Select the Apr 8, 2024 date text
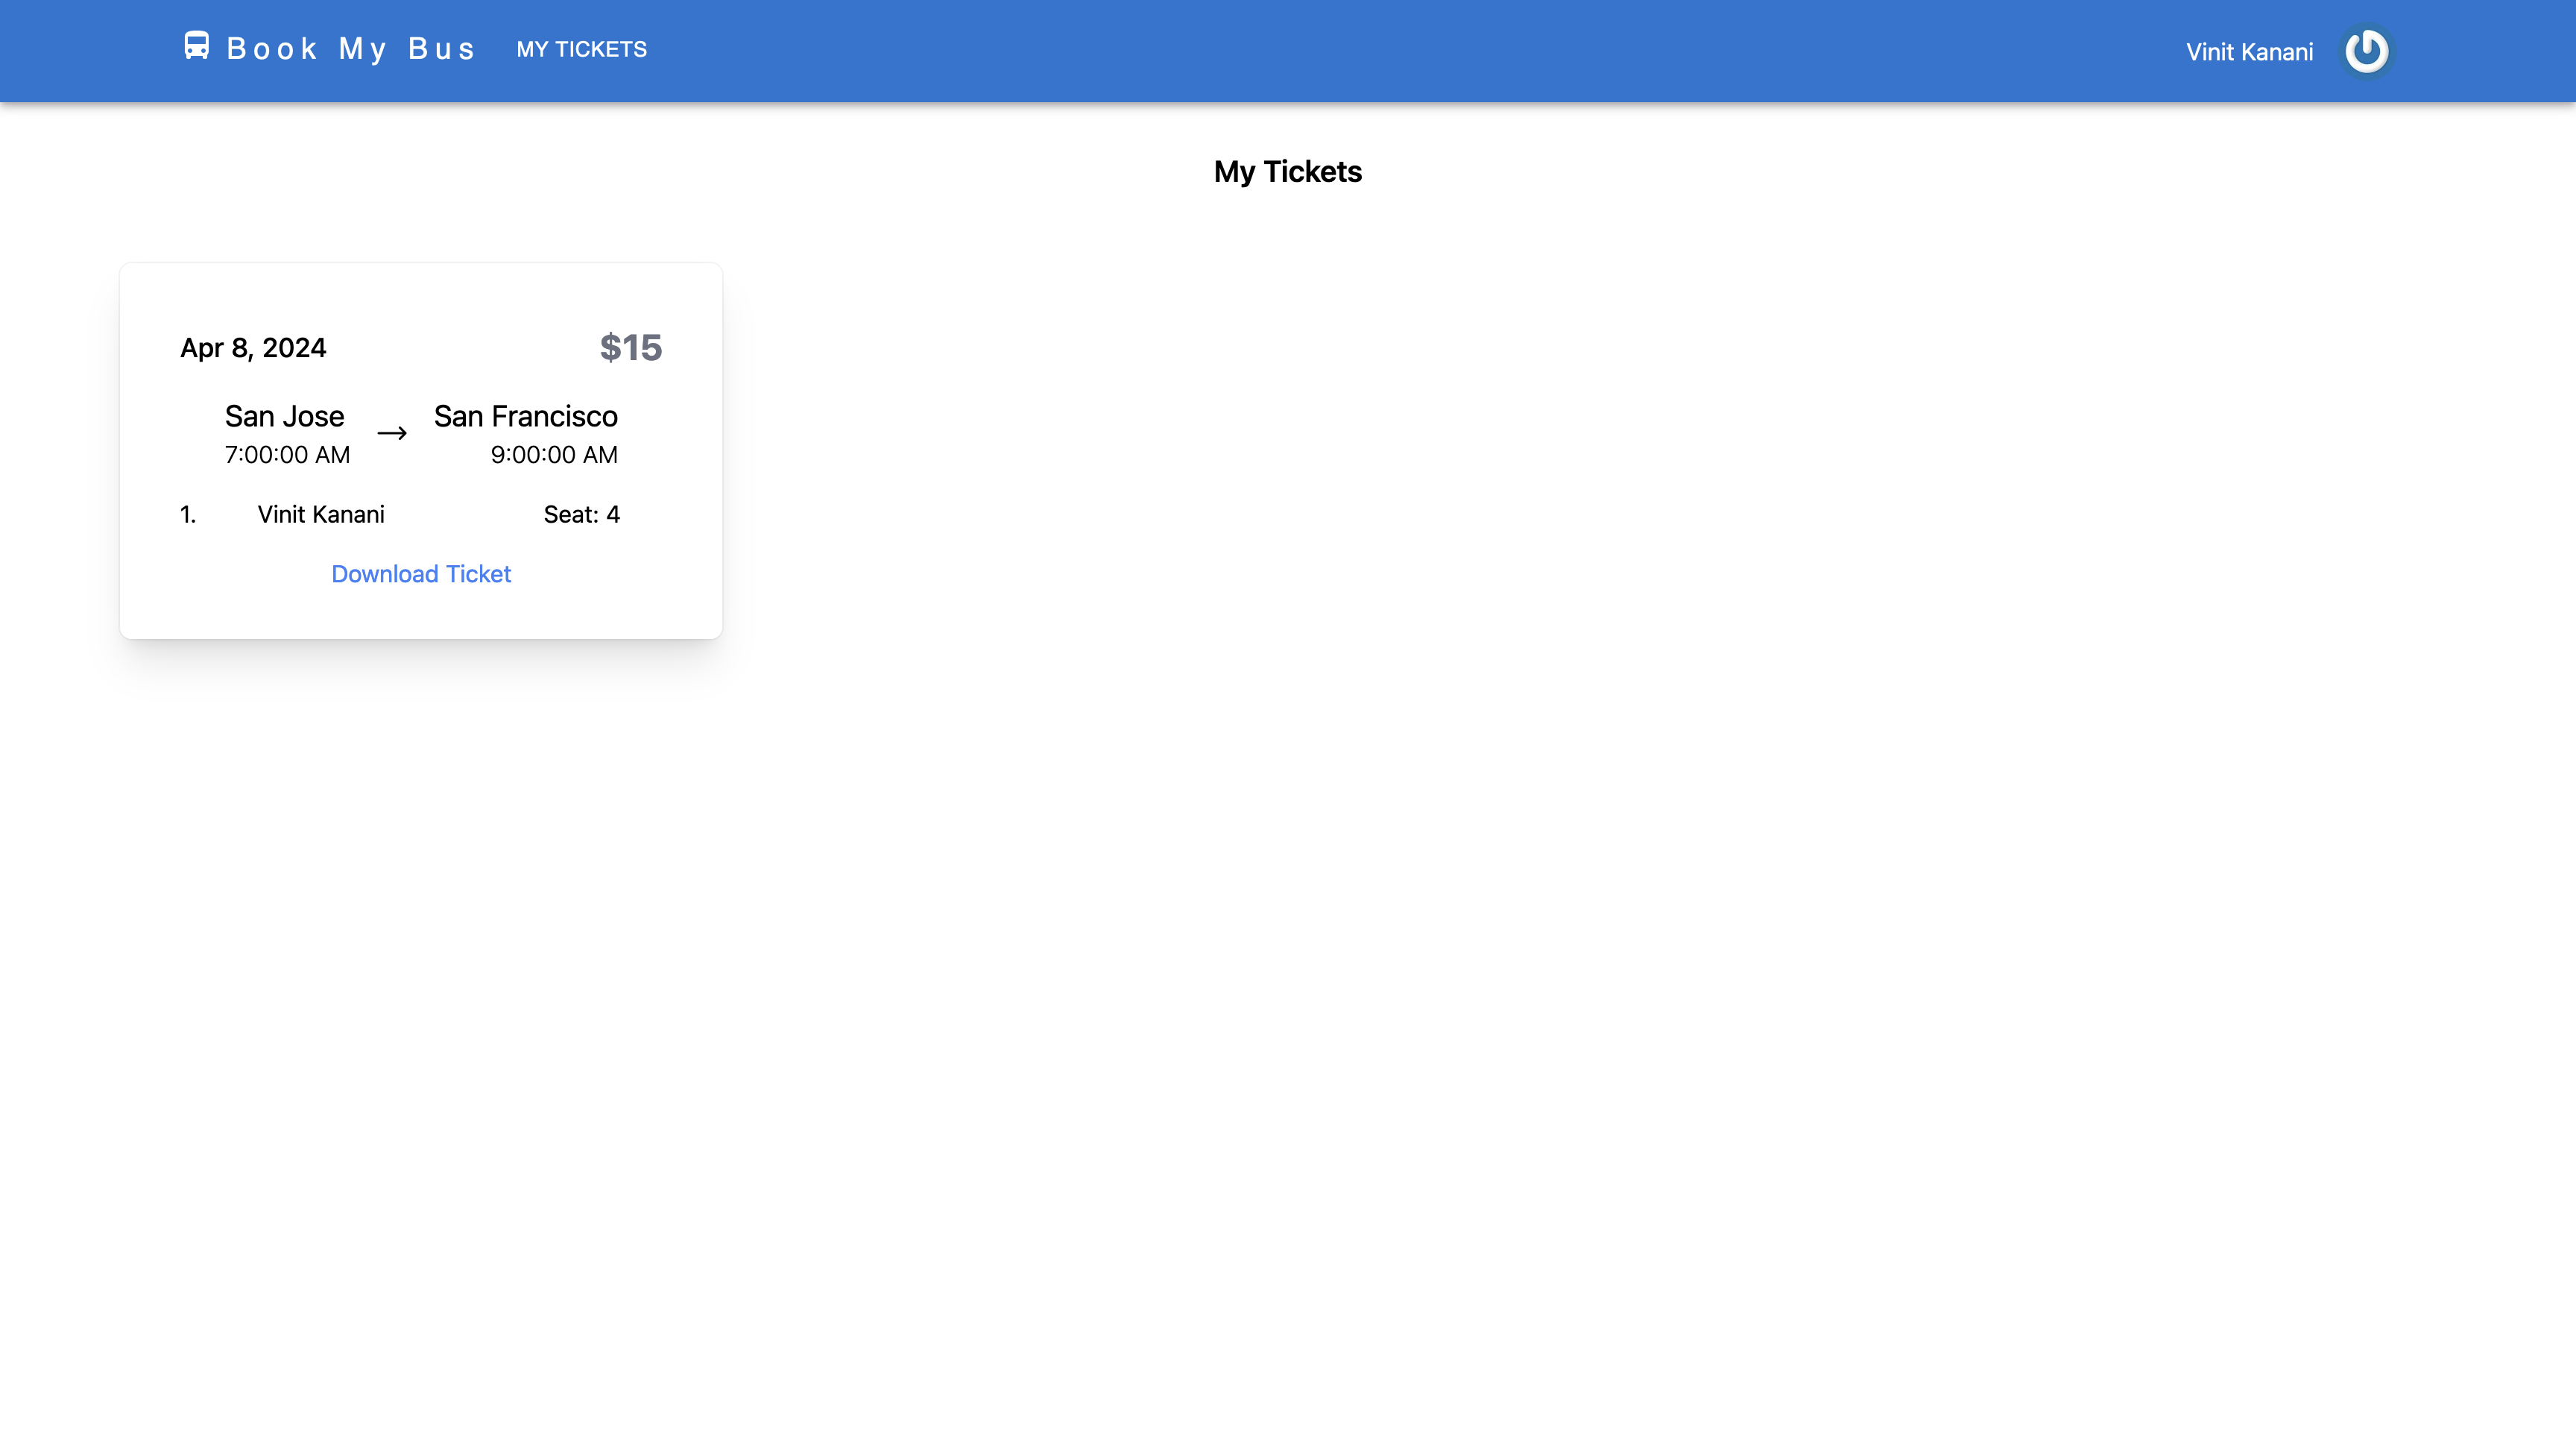This screenshot has height=1442, width=2576. point(253,348)
